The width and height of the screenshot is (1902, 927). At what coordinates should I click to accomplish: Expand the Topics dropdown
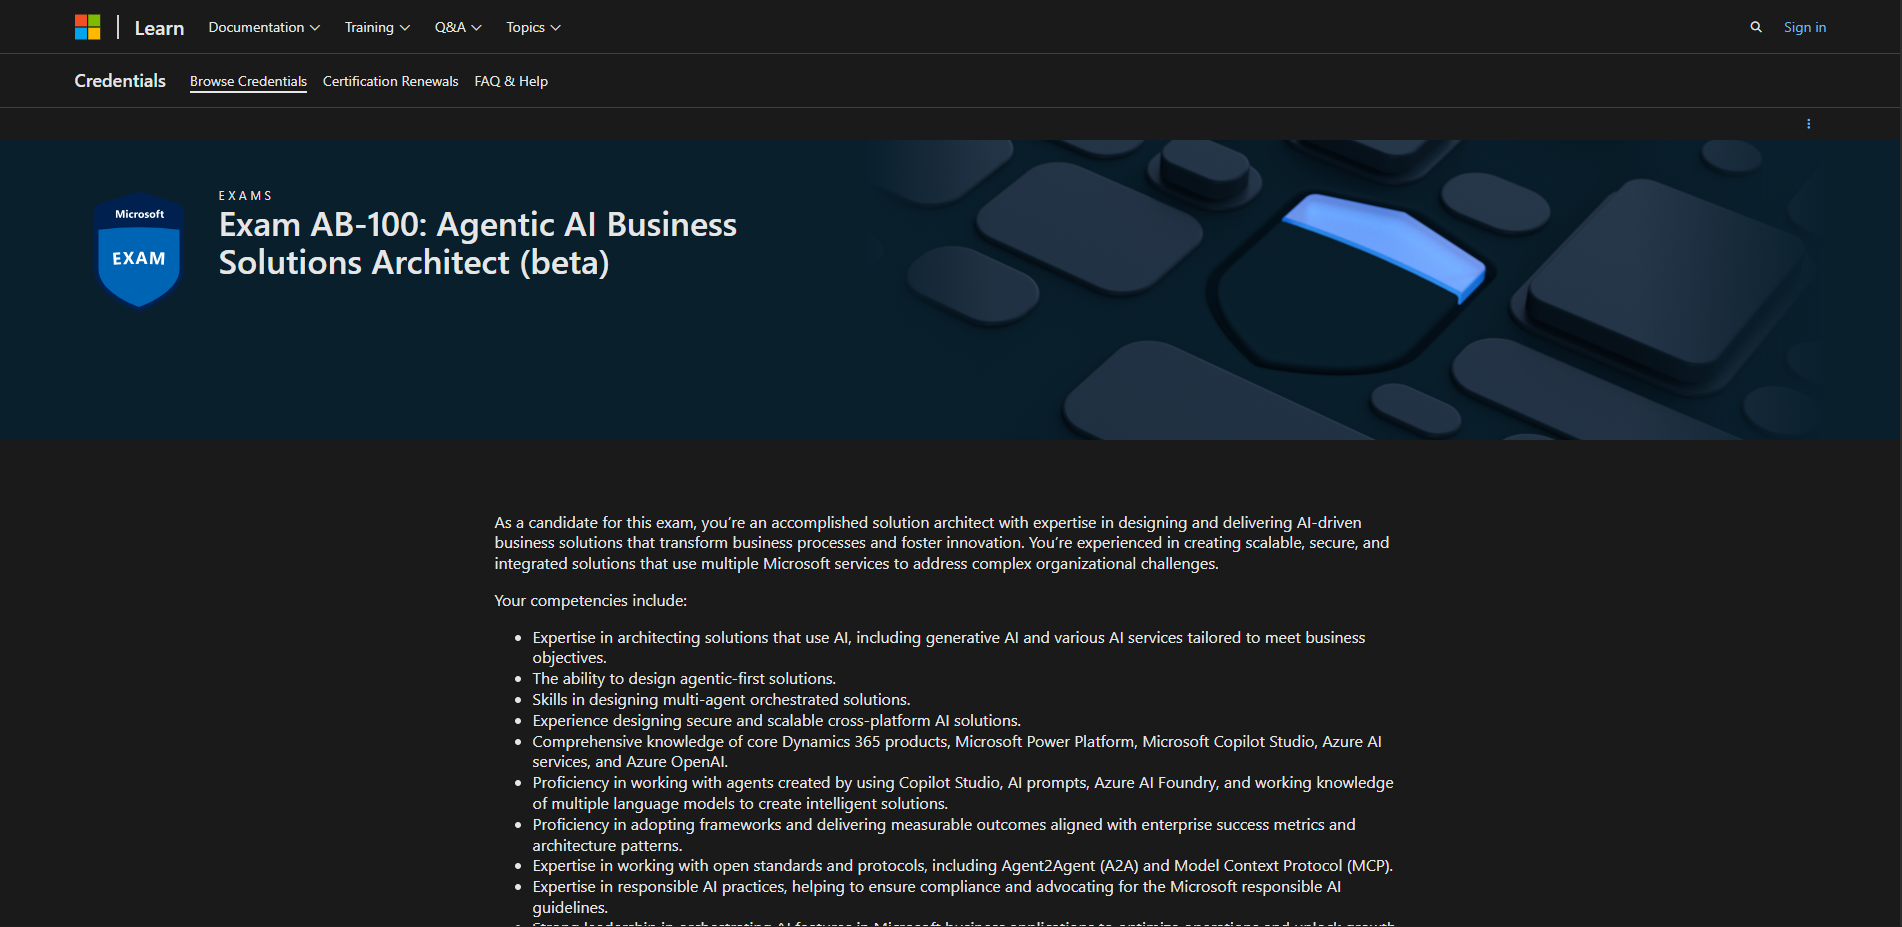point(532,27)
